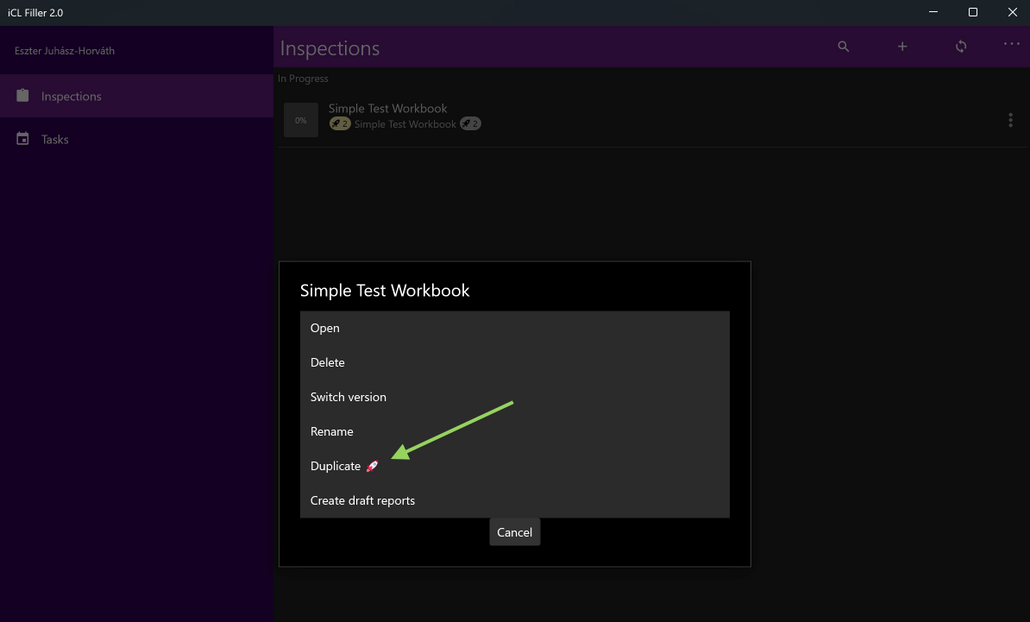Add a new inspection with plus icon
The height and width of the screenshot is (622, 1030).
(902, 47)
